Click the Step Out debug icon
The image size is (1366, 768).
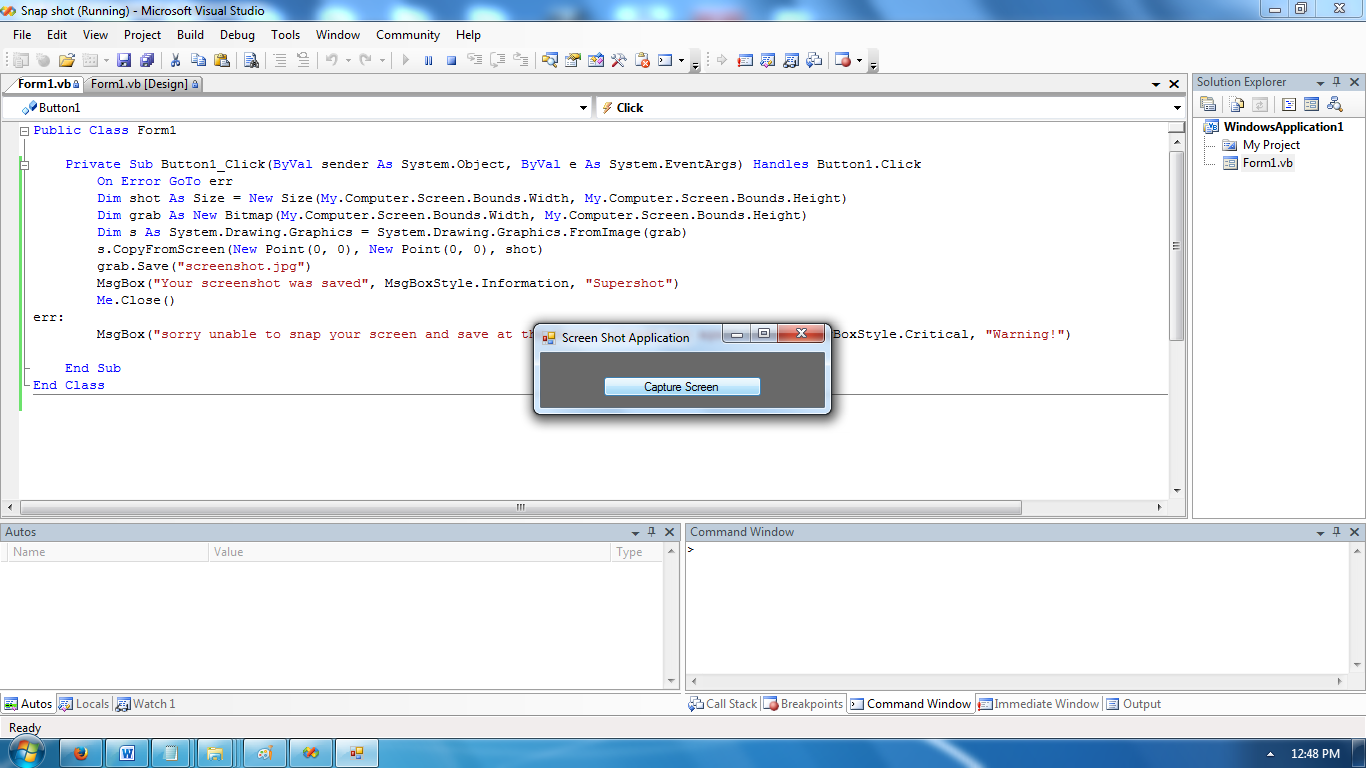[x=520, y=60]
